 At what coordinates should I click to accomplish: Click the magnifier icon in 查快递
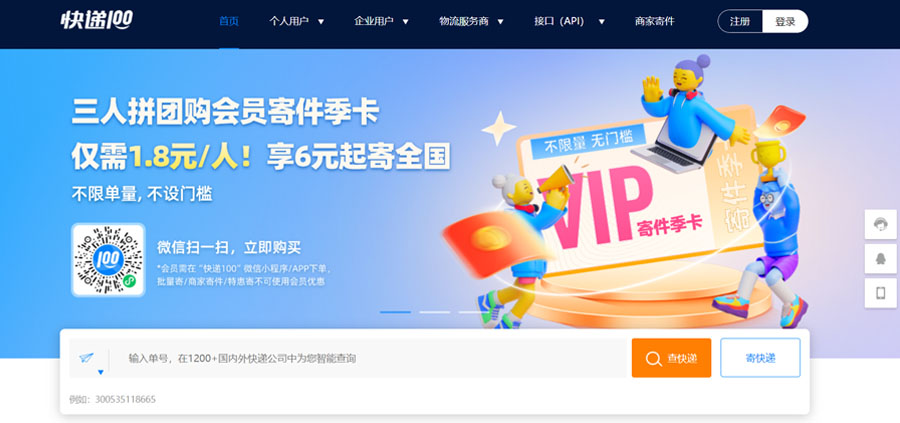coord(653,359)
